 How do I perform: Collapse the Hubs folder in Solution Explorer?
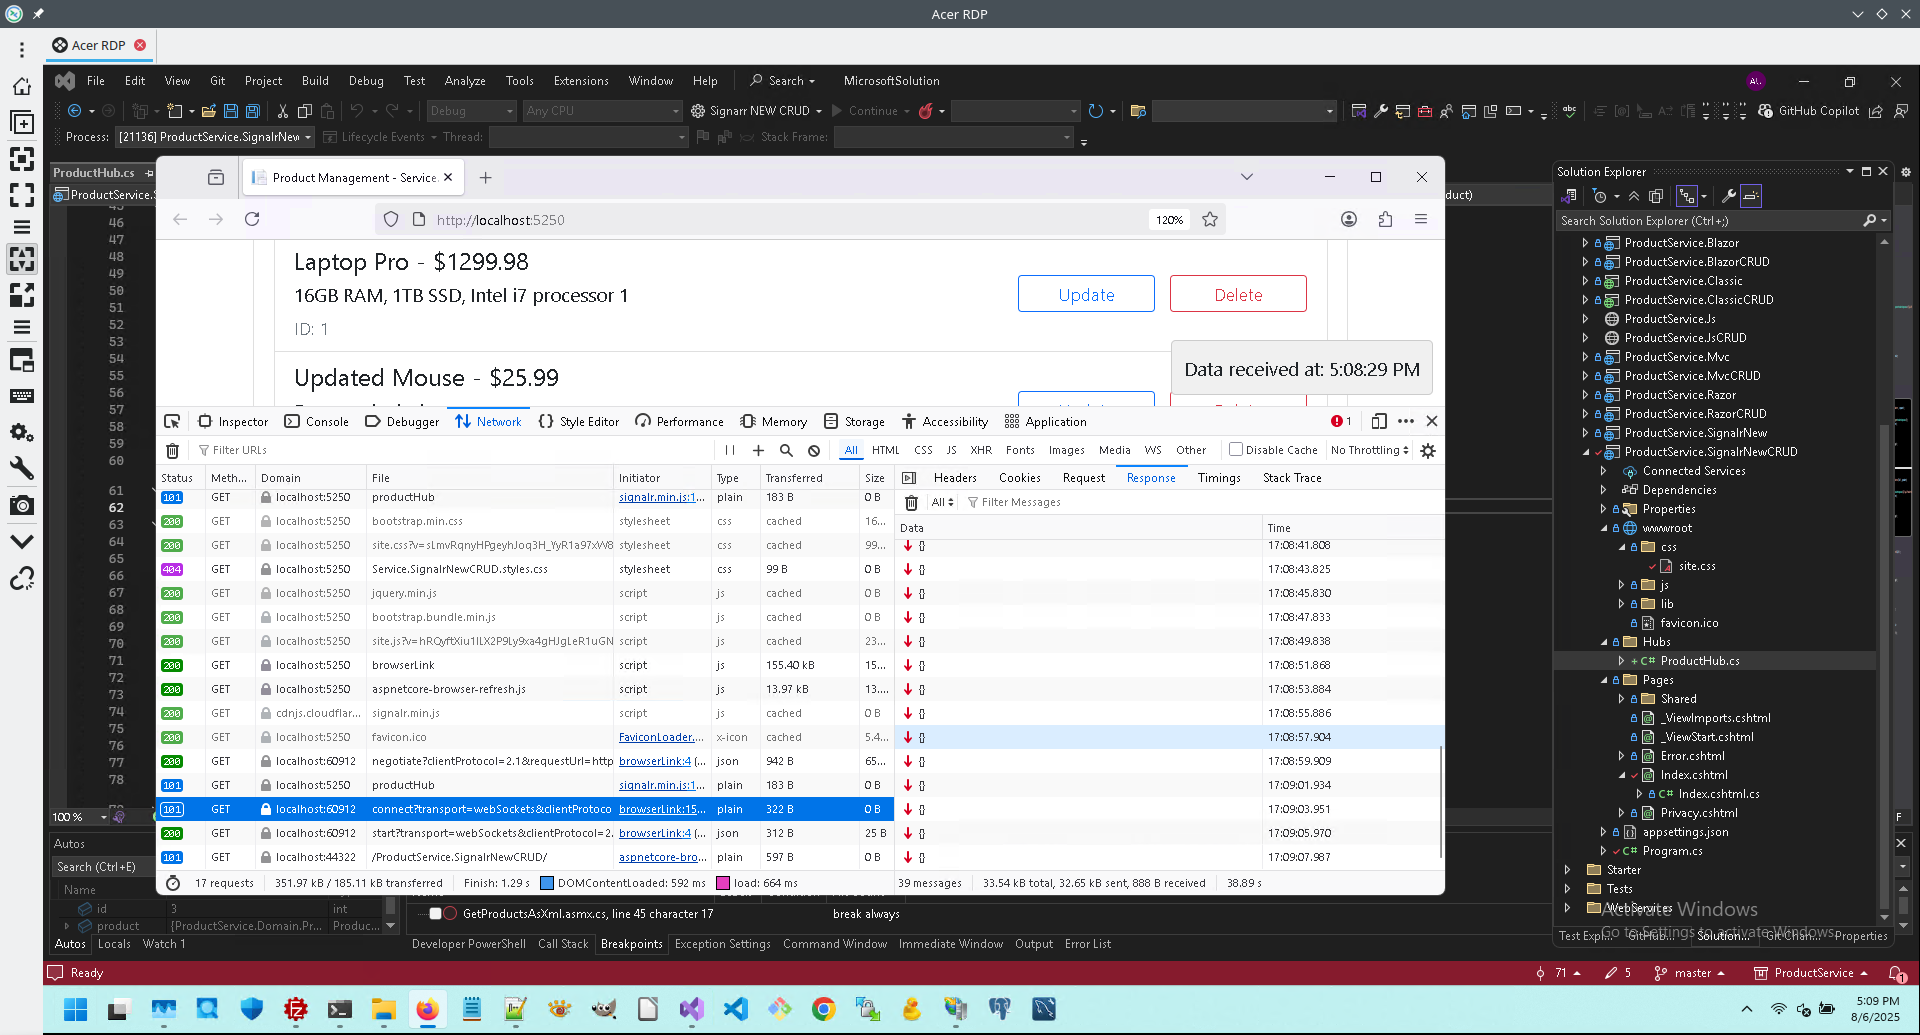[x=1603, y=642]
